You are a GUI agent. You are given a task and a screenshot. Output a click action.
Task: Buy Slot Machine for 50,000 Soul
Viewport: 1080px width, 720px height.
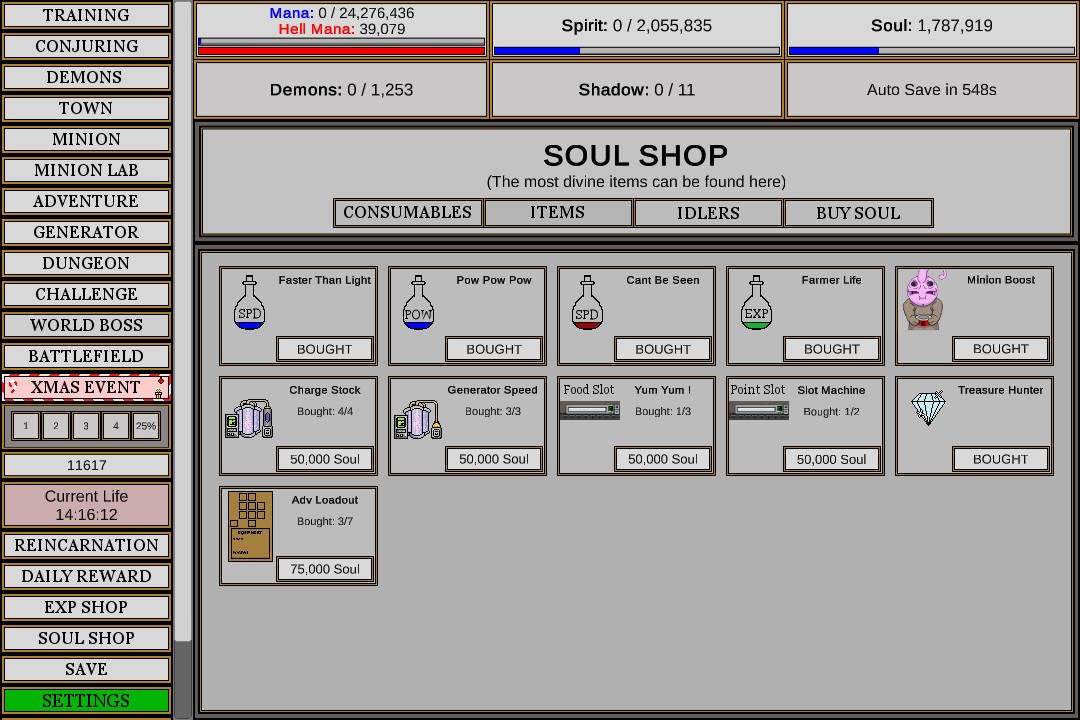(831, 458)
